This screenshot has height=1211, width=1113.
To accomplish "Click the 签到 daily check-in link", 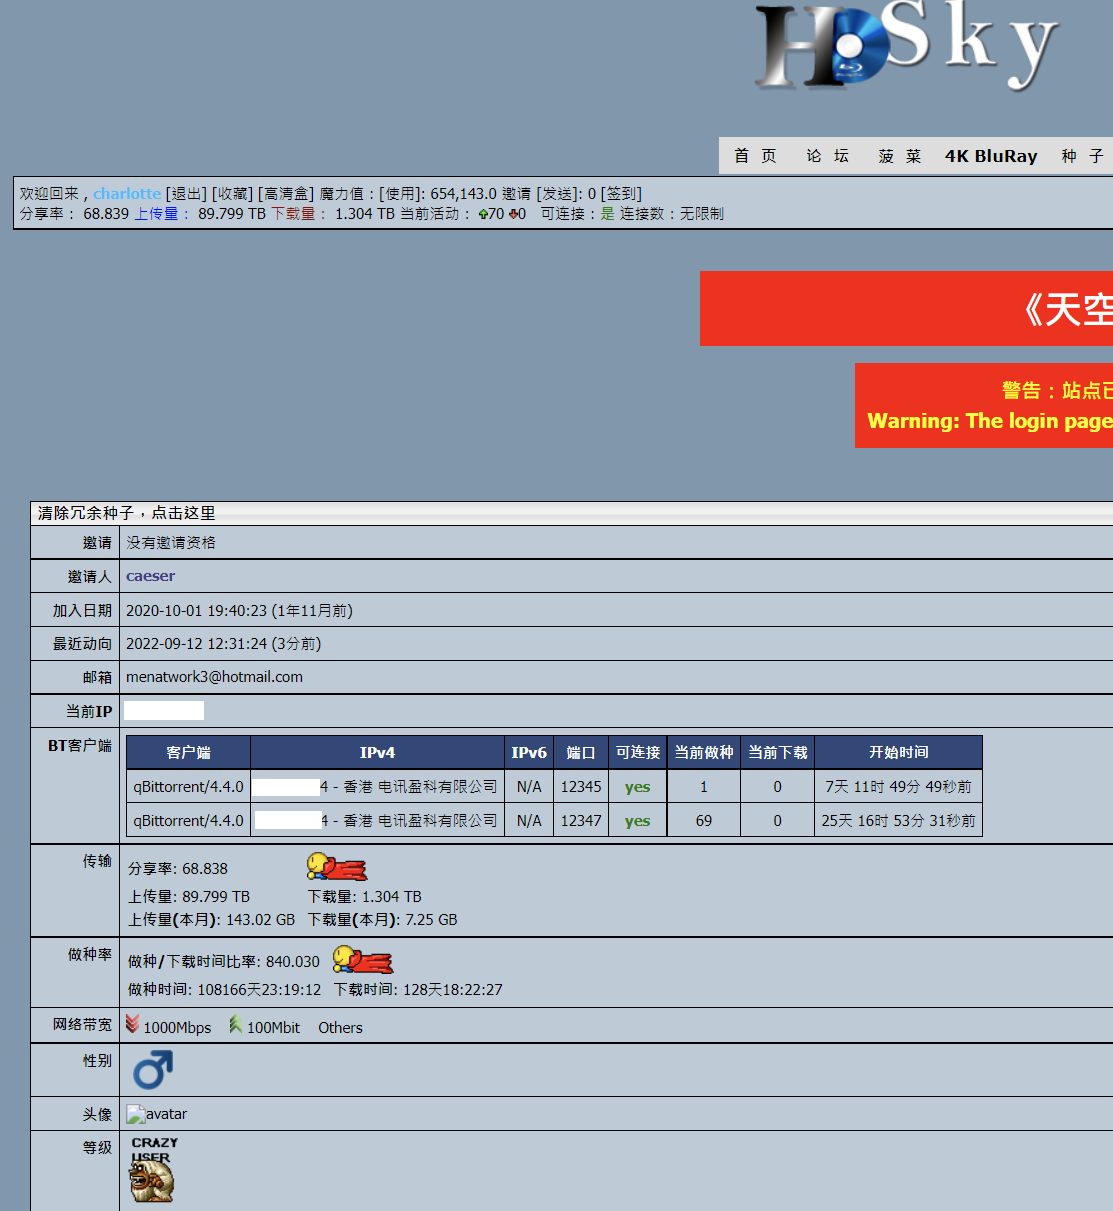I will click(x=621, y=194).
